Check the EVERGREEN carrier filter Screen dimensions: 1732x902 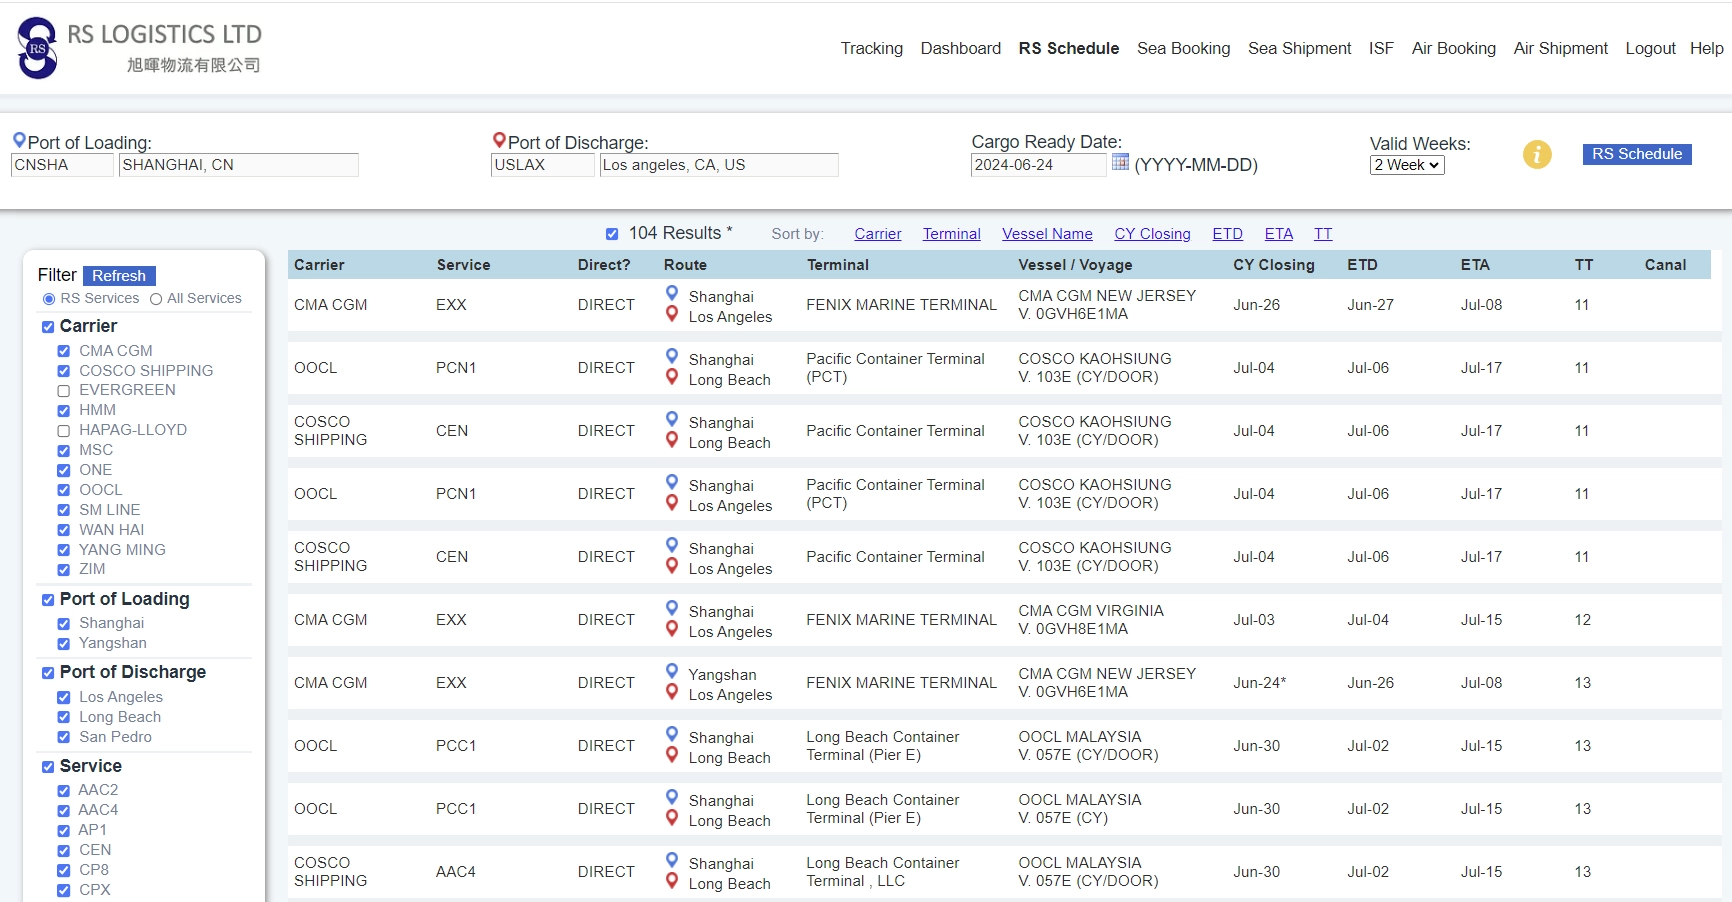click(64, 391)
